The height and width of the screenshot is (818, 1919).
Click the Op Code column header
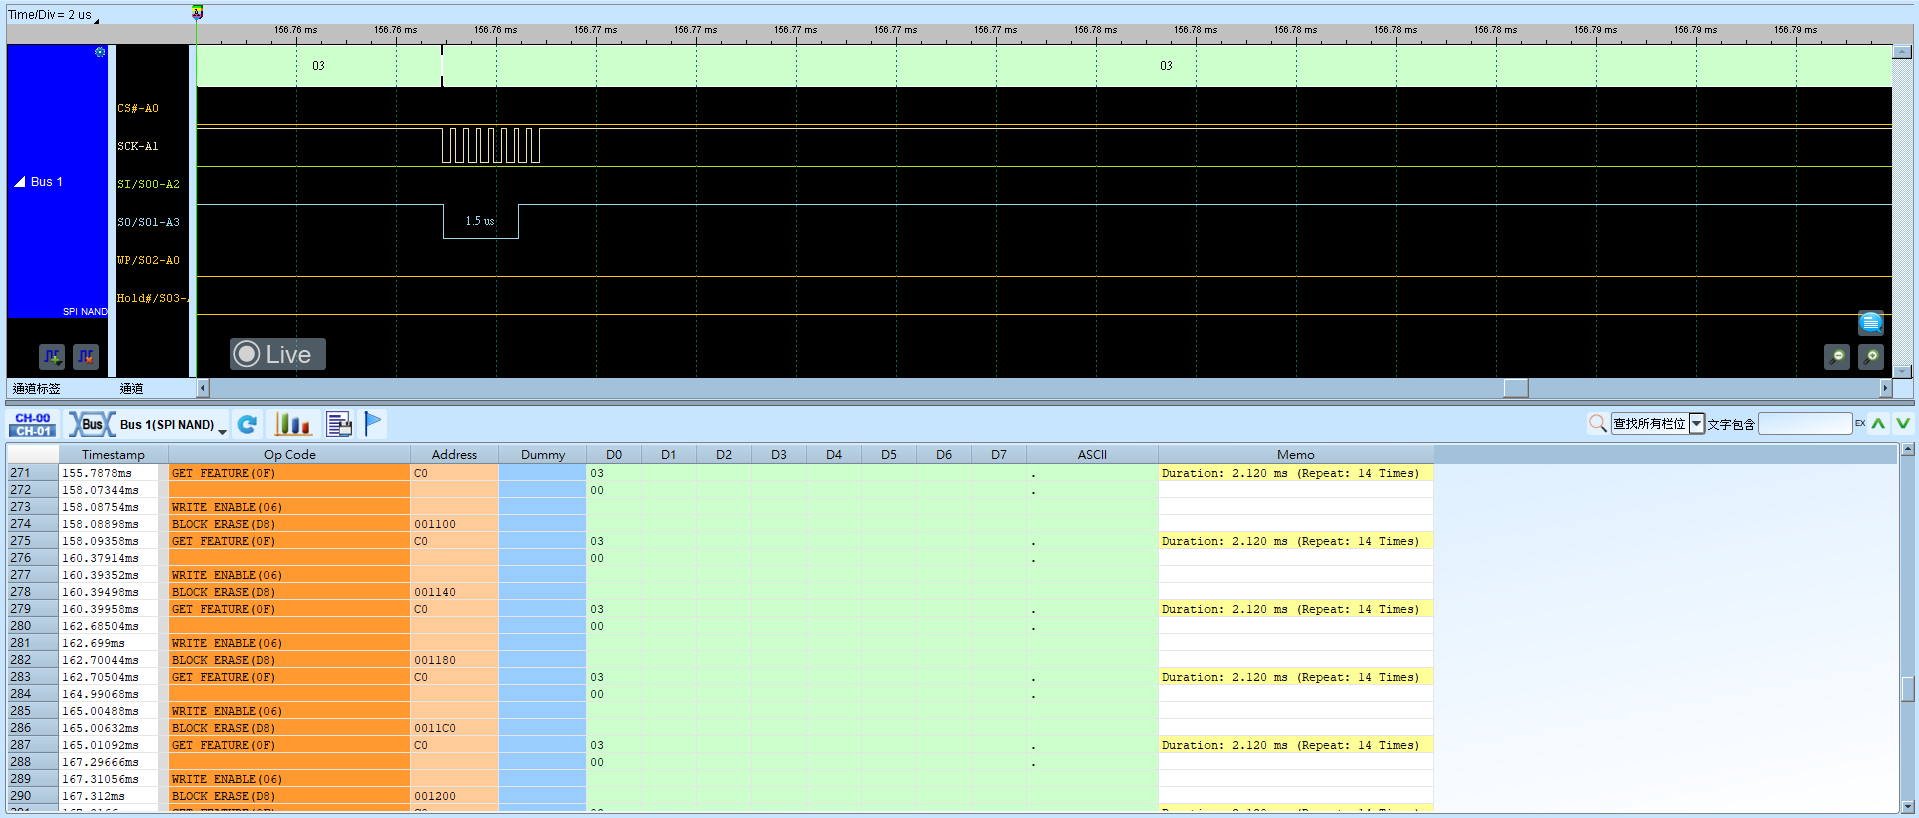(289, 454)
